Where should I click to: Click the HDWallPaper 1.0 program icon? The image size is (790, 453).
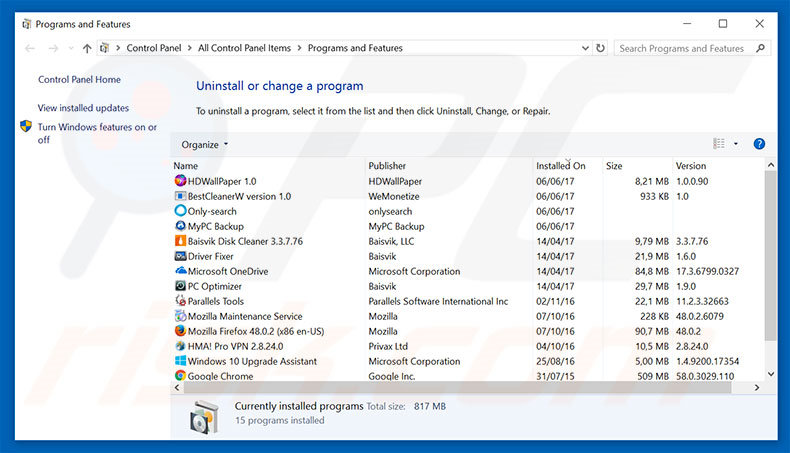(x=180, y=180)
